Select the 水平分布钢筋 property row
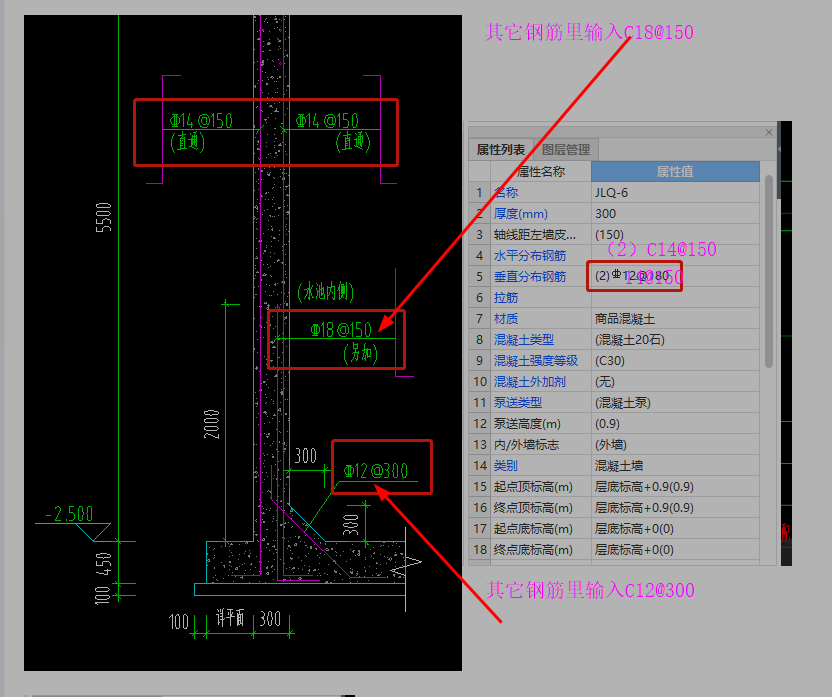 614,256
